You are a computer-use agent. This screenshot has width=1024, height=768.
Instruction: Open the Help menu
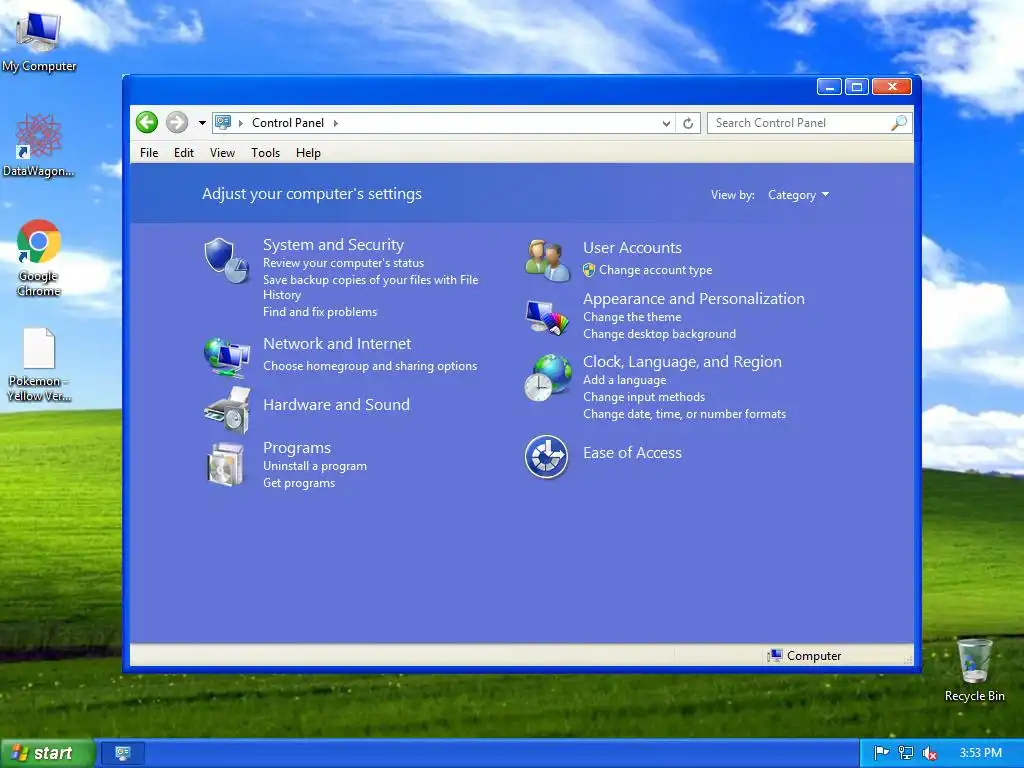pos(308,153)
